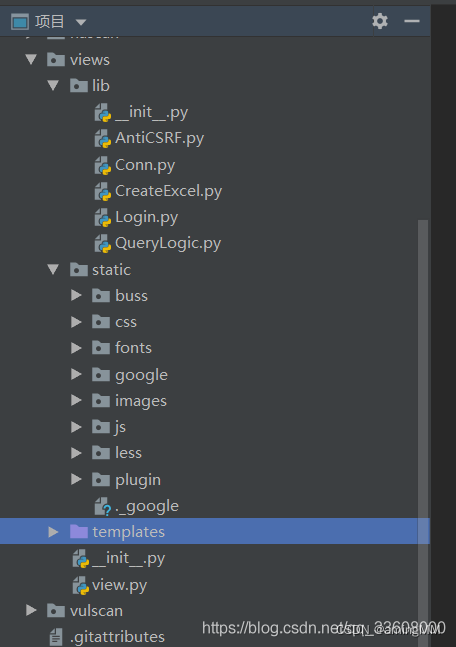Viewport: 456px width, 647px height.
Task: Click the google folder icon
Action: point(101,374)
